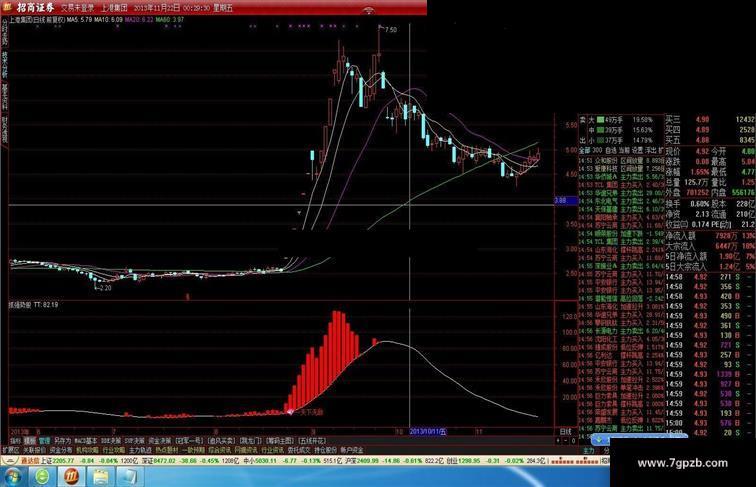Click the 买三 4.90 order book row
The height and width of the screenshot is (487, 756).
click(x=711, y=119)
